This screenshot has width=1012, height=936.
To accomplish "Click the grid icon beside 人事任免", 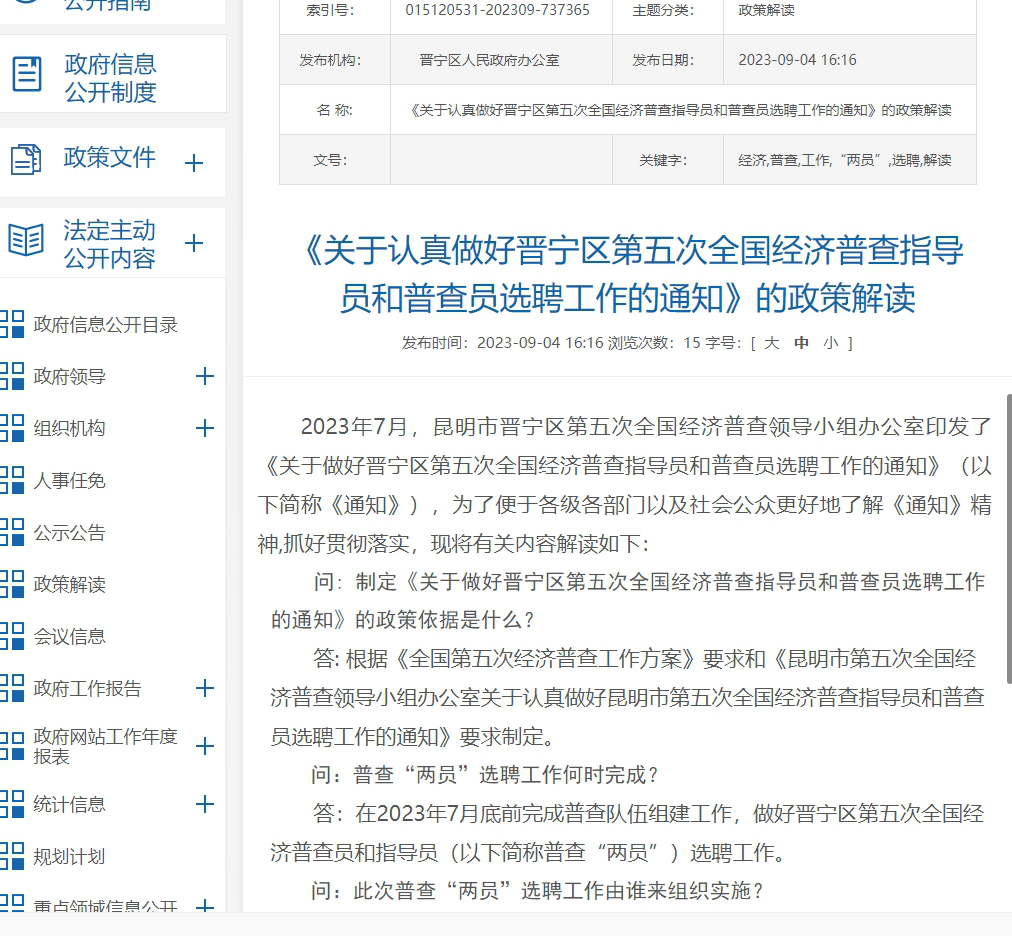I will tap(12, 480).
